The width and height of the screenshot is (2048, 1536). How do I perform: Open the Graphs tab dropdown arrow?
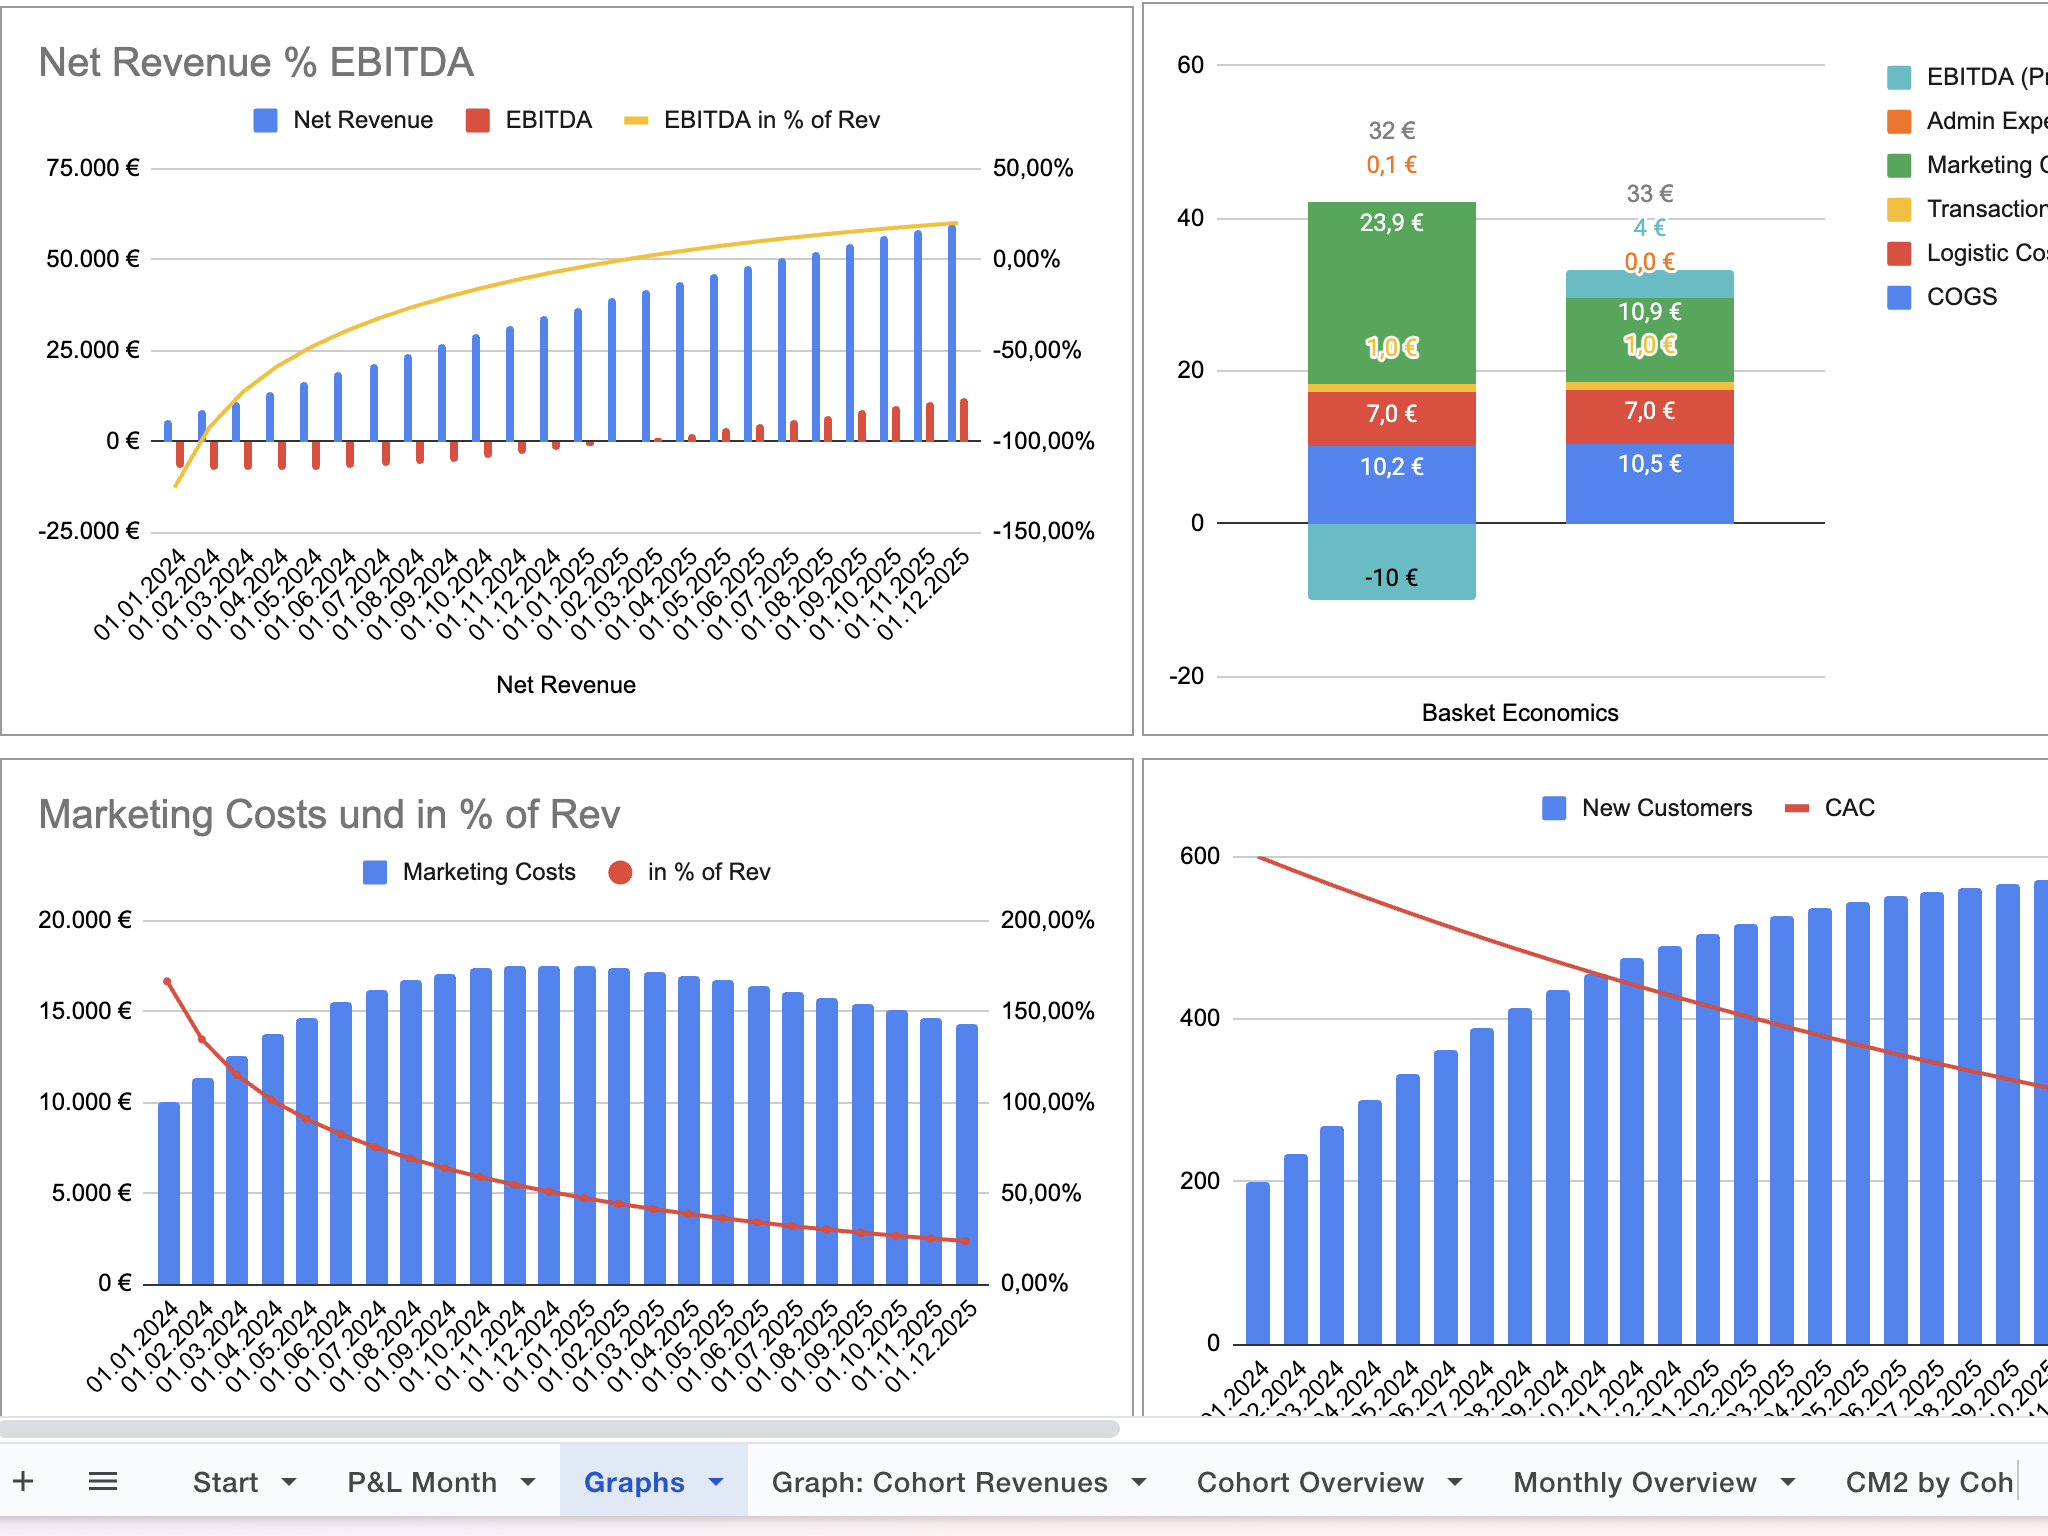[x=716, y=1482]
